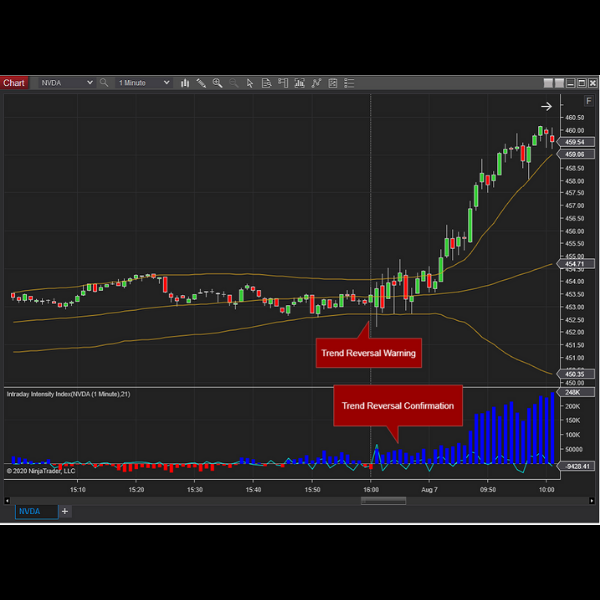This screenshot has height=600, width=600.
Task: Open the chart style bars icon
Action: click(185, 83)
